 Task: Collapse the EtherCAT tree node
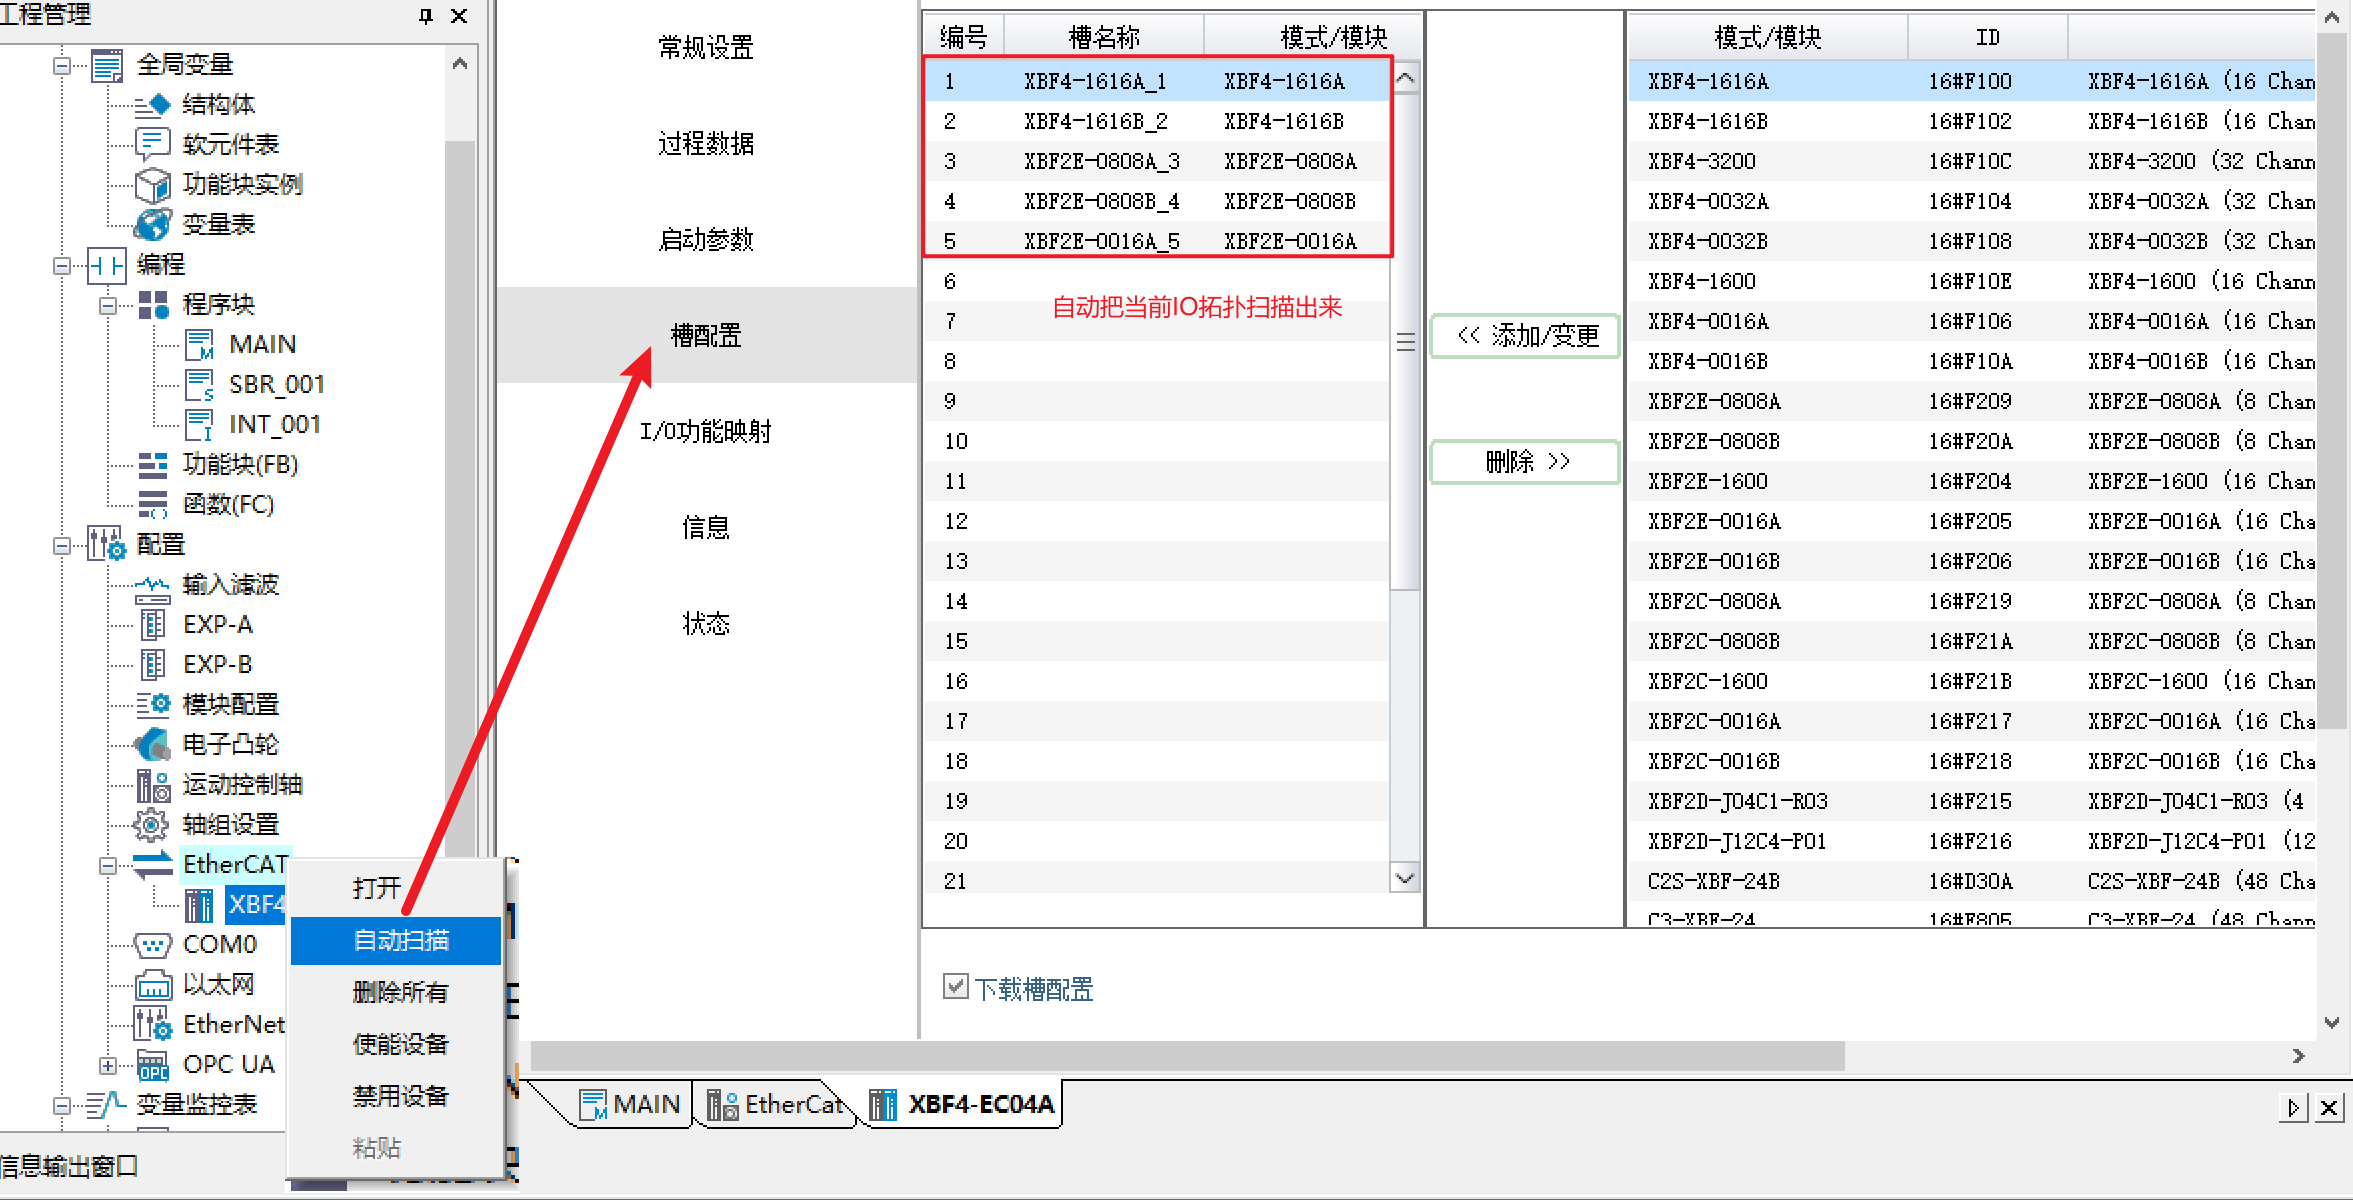point(108,865)
